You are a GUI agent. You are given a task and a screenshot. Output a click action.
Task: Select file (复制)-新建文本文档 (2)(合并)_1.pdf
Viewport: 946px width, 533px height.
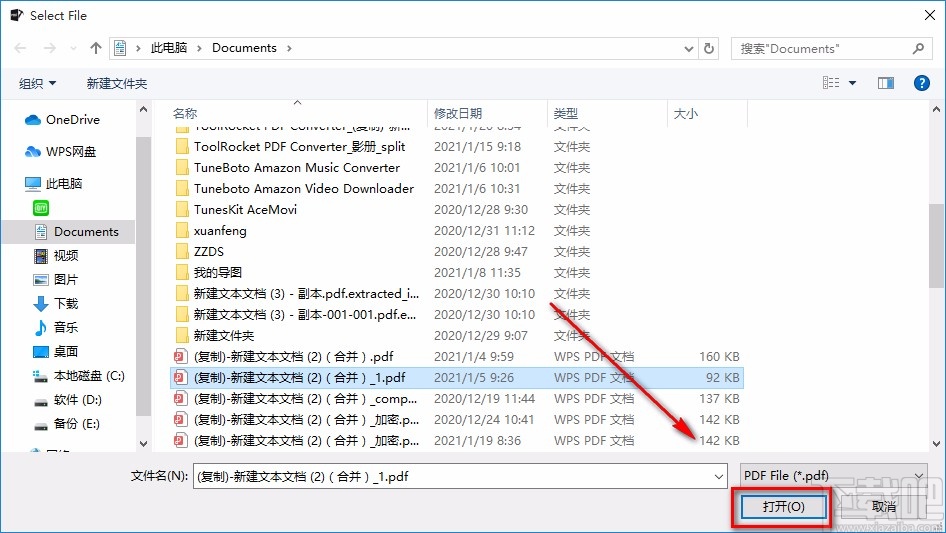[457, 378]
